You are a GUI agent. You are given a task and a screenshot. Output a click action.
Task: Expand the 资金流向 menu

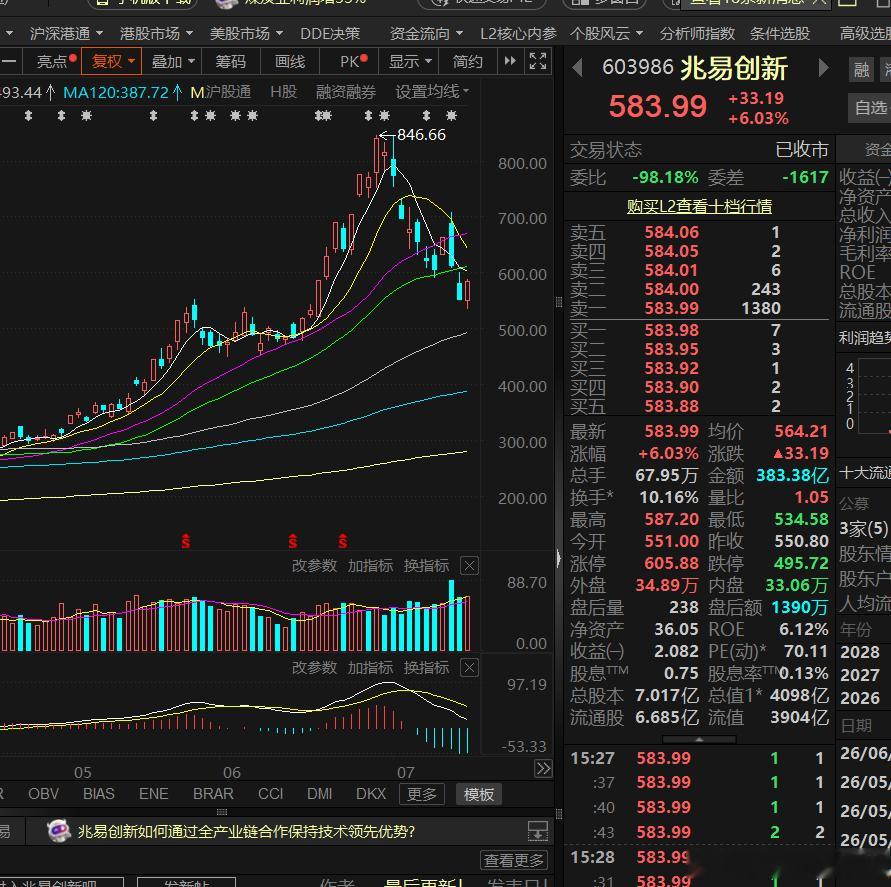pyautogui.click(x=426, y=34)
